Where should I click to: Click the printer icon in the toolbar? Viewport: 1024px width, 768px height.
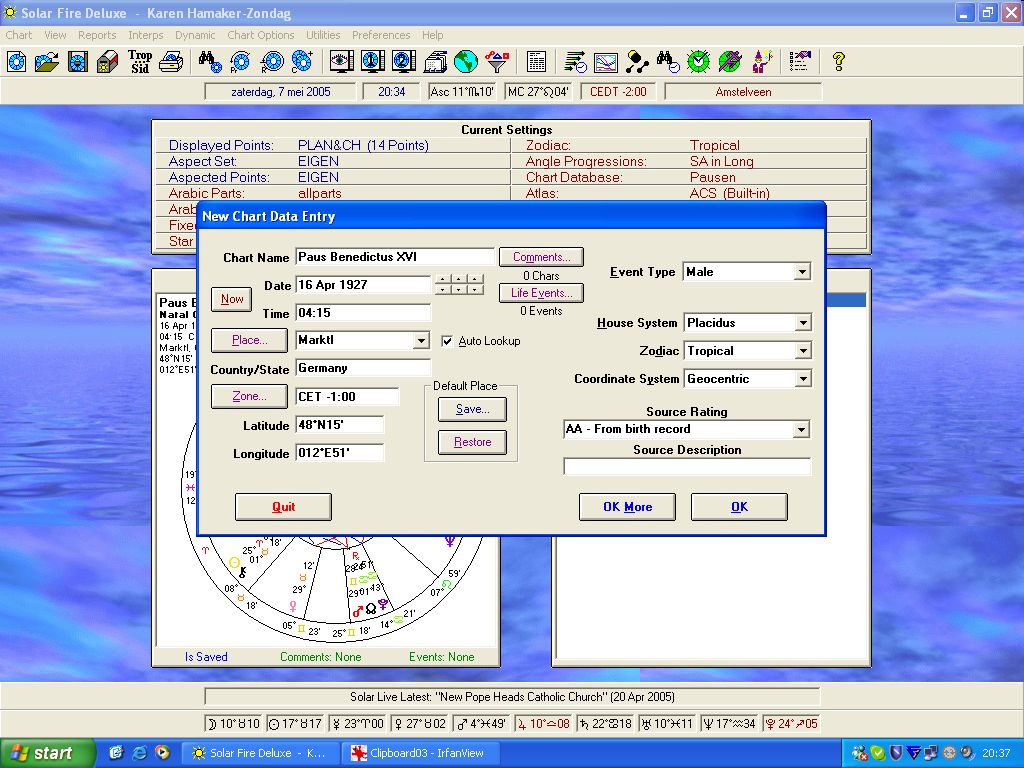171,62
